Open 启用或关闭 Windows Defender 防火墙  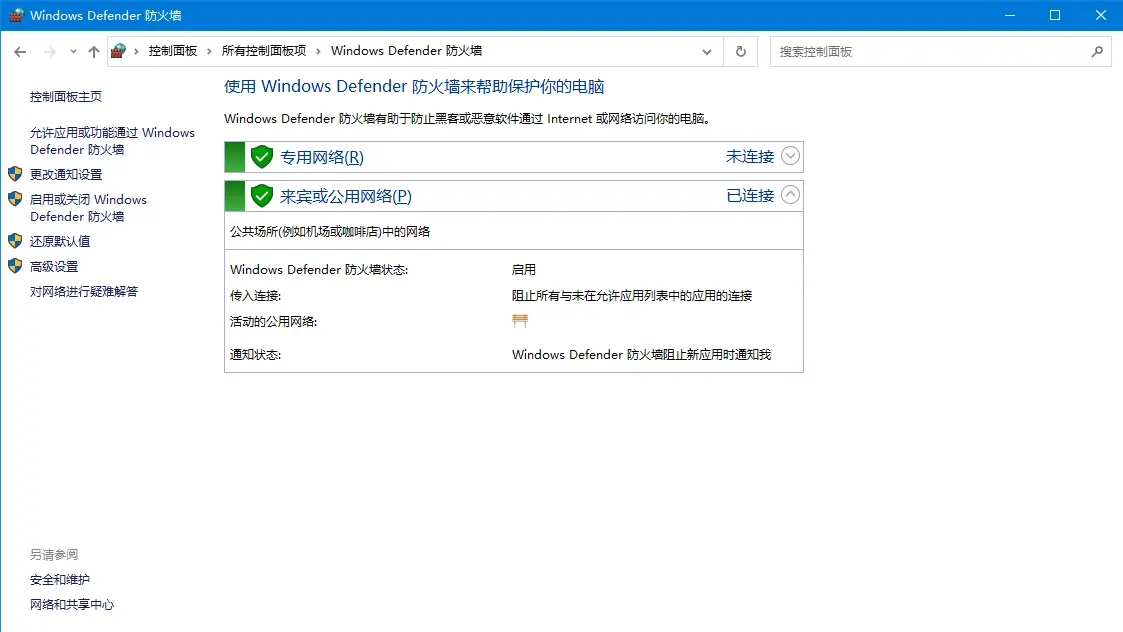[88, 208]
